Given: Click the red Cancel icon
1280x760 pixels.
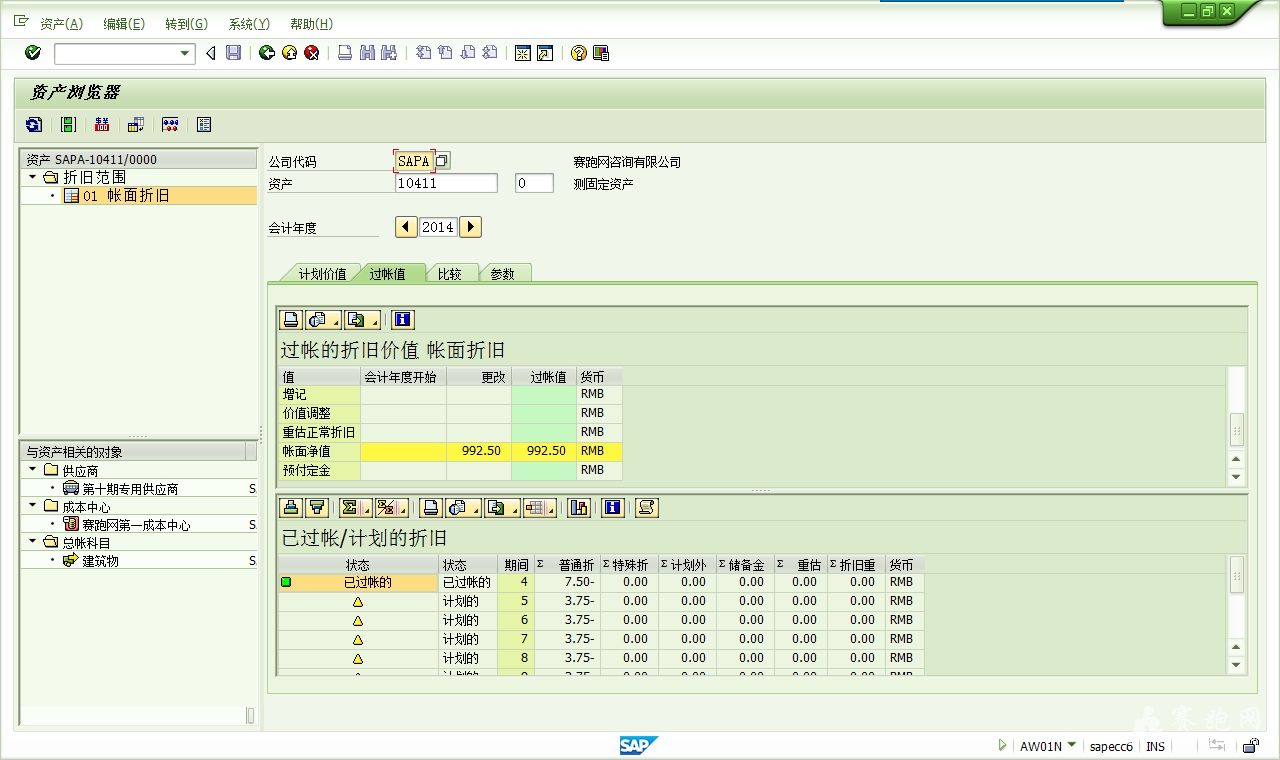Looking at the screenshot, I should pyautogui.click(x=312, y=53).
